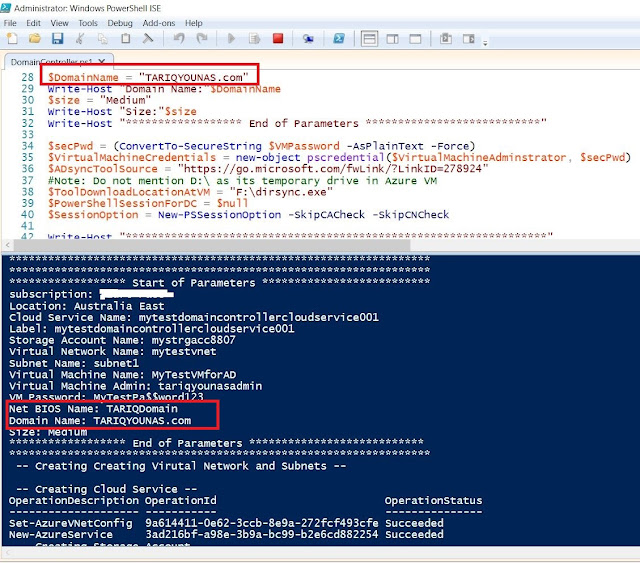Click the New script icon

[x=13, y=39]
